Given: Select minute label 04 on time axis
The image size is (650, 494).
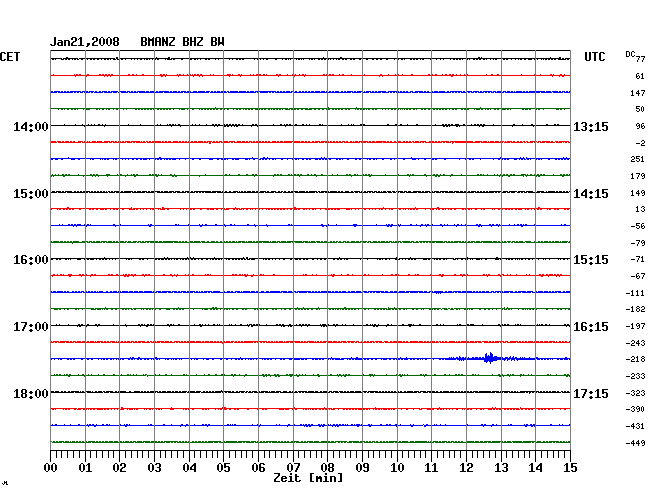Looking at the screenshot, I should [x=189, y=468].
